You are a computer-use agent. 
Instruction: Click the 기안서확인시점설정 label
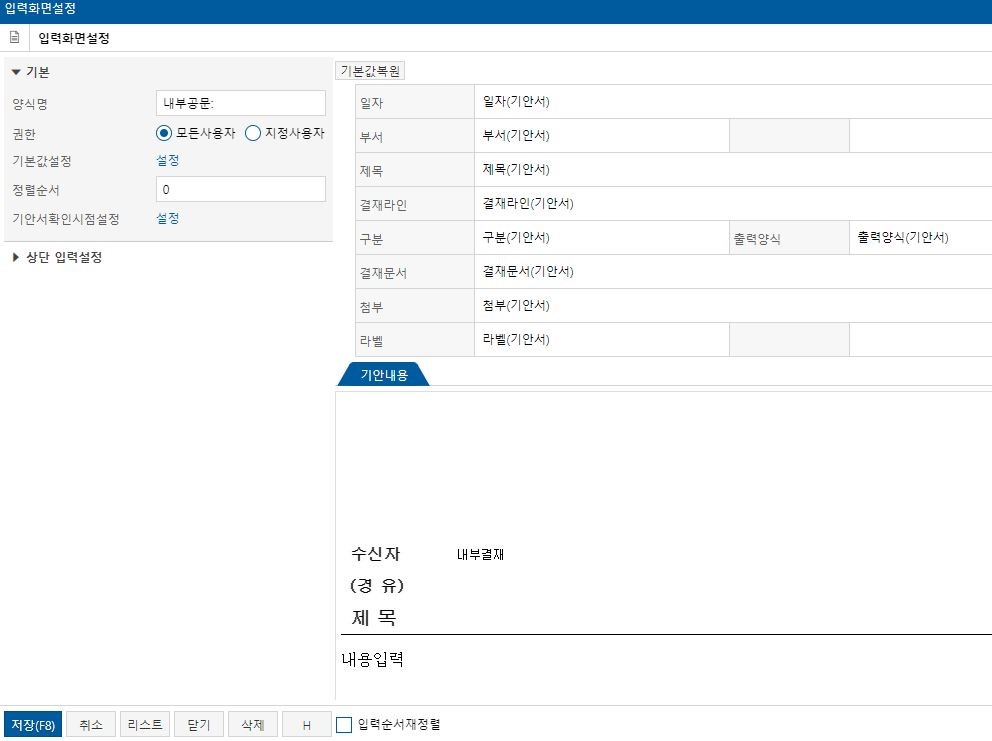click(x=66, y=219)
